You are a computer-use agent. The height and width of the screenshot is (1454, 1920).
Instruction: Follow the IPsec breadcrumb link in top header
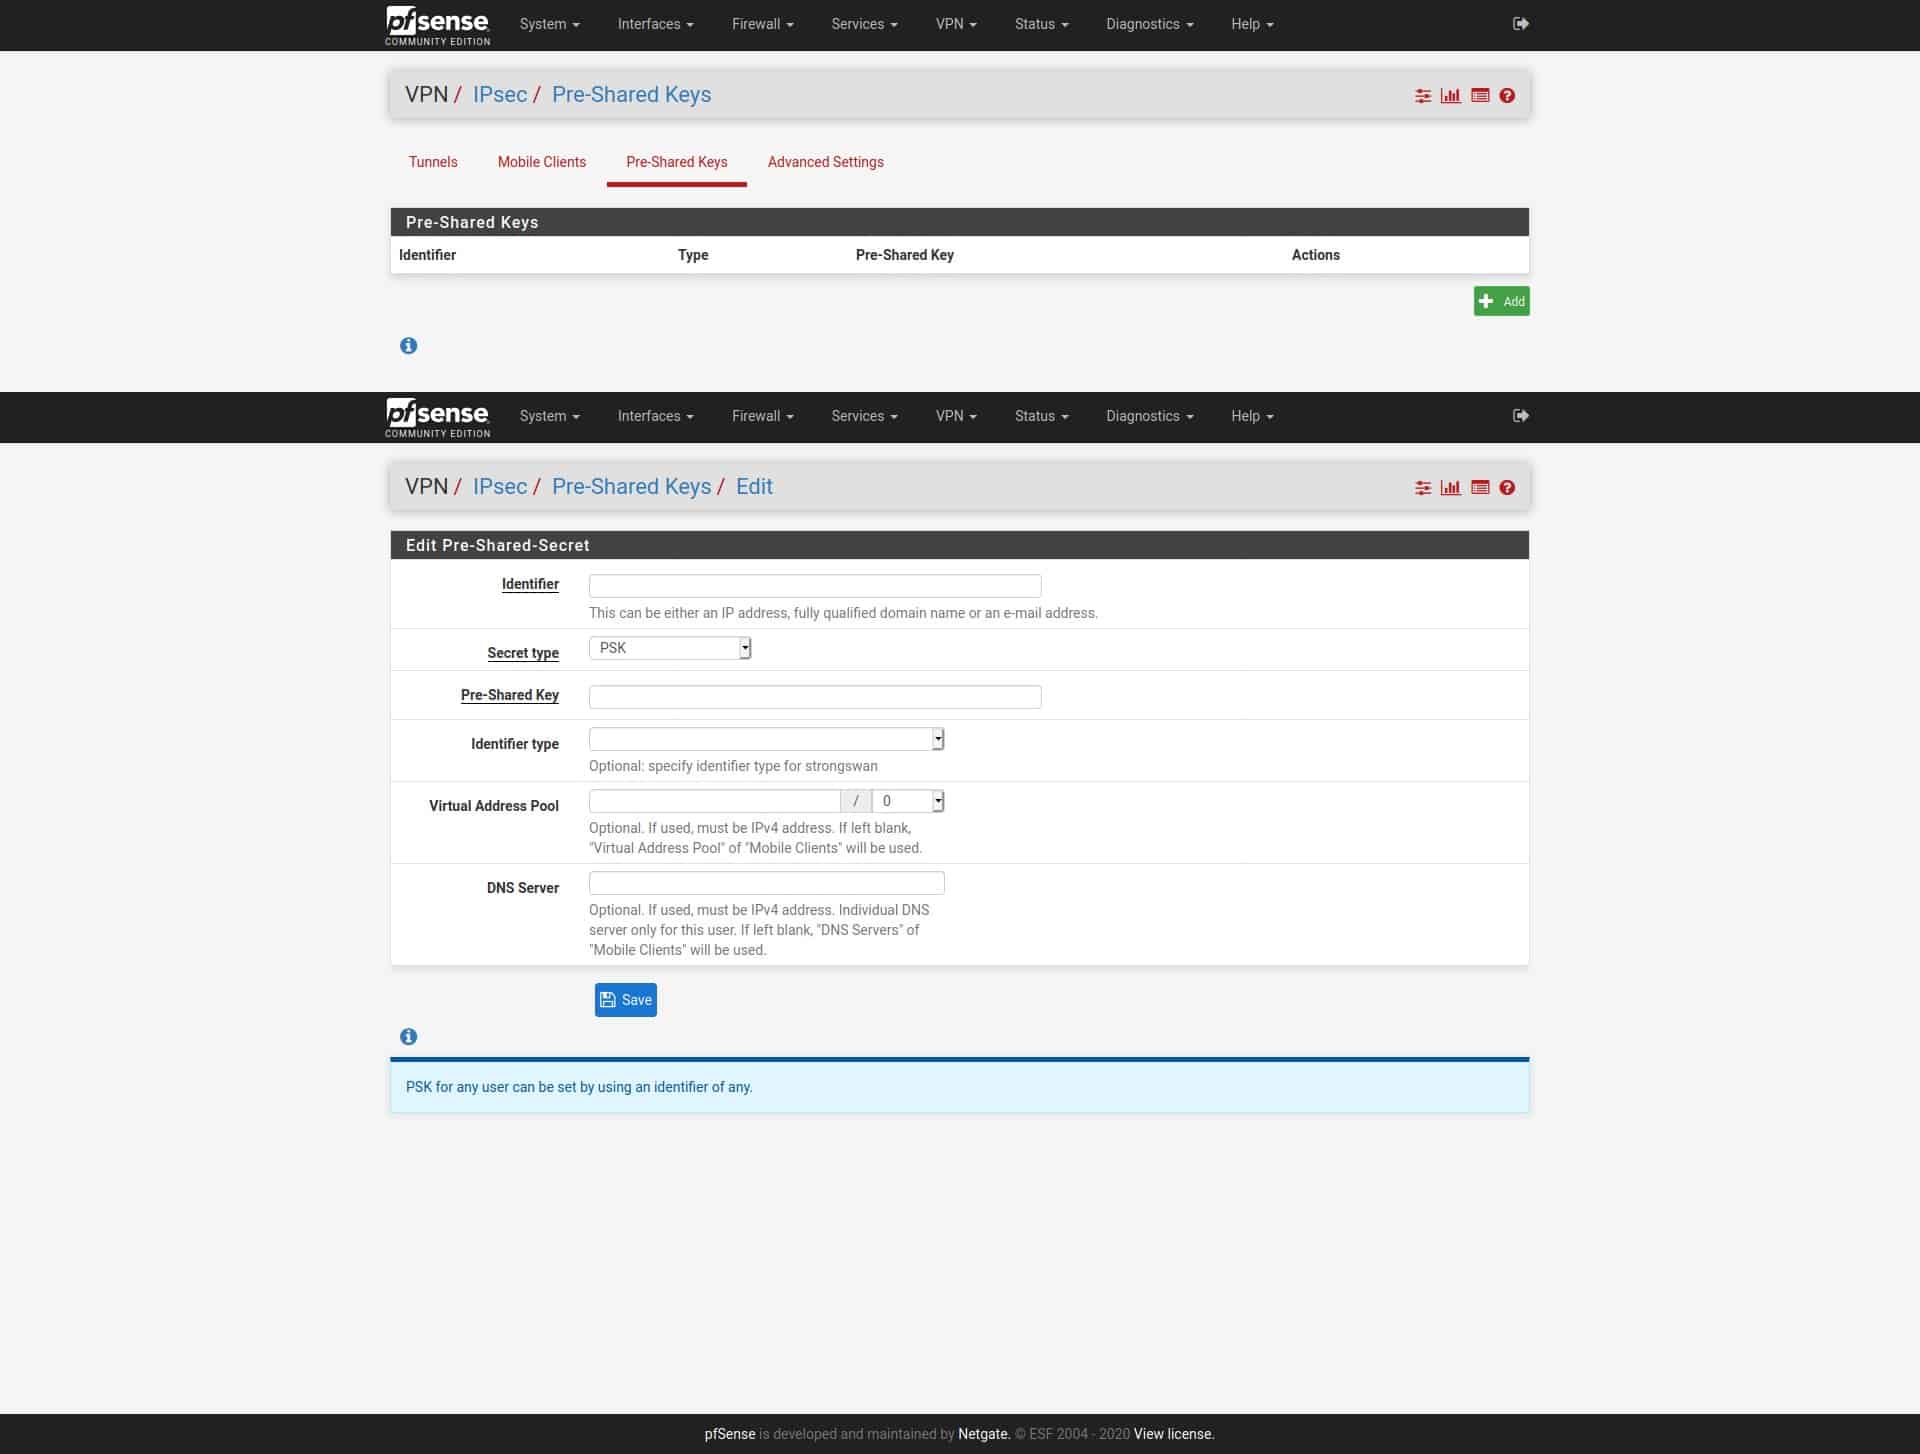tap(500, 94)
